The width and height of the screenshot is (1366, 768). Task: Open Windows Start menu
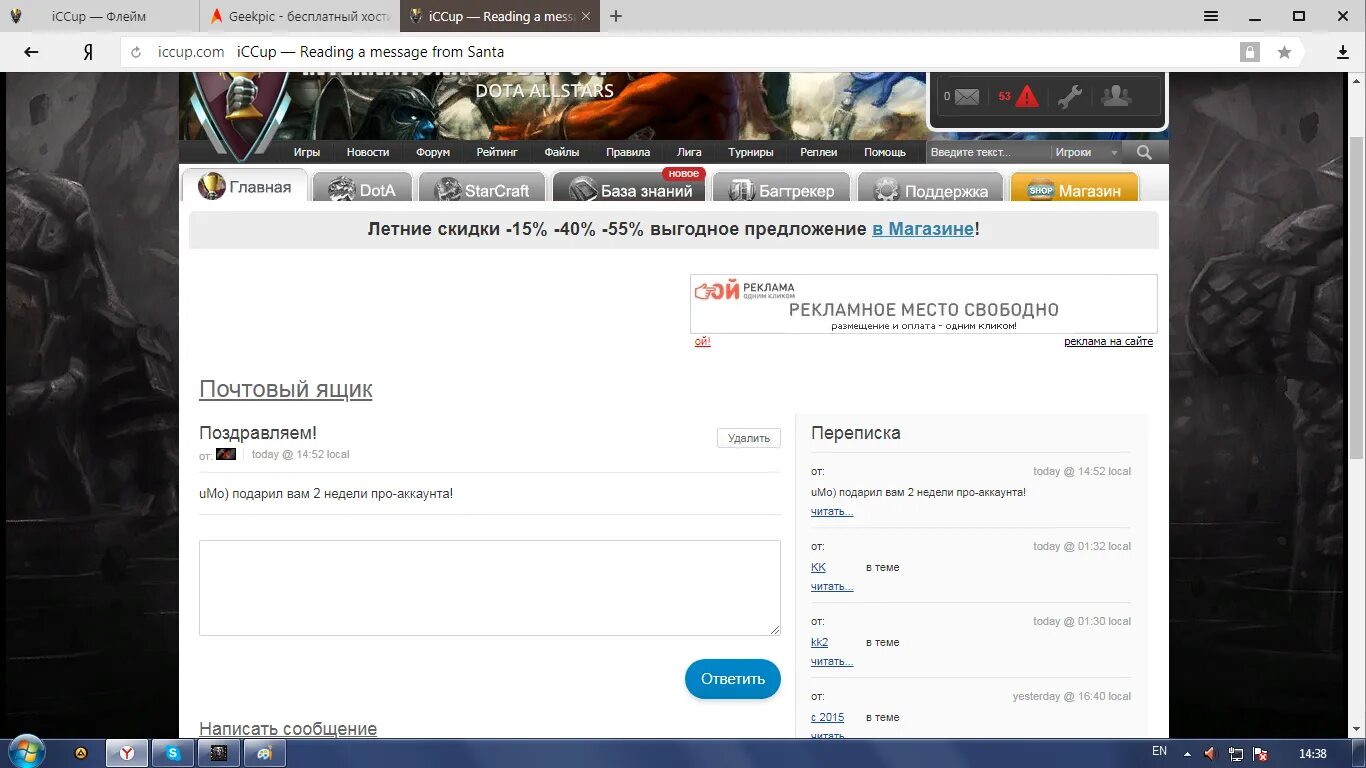[25, 752]
